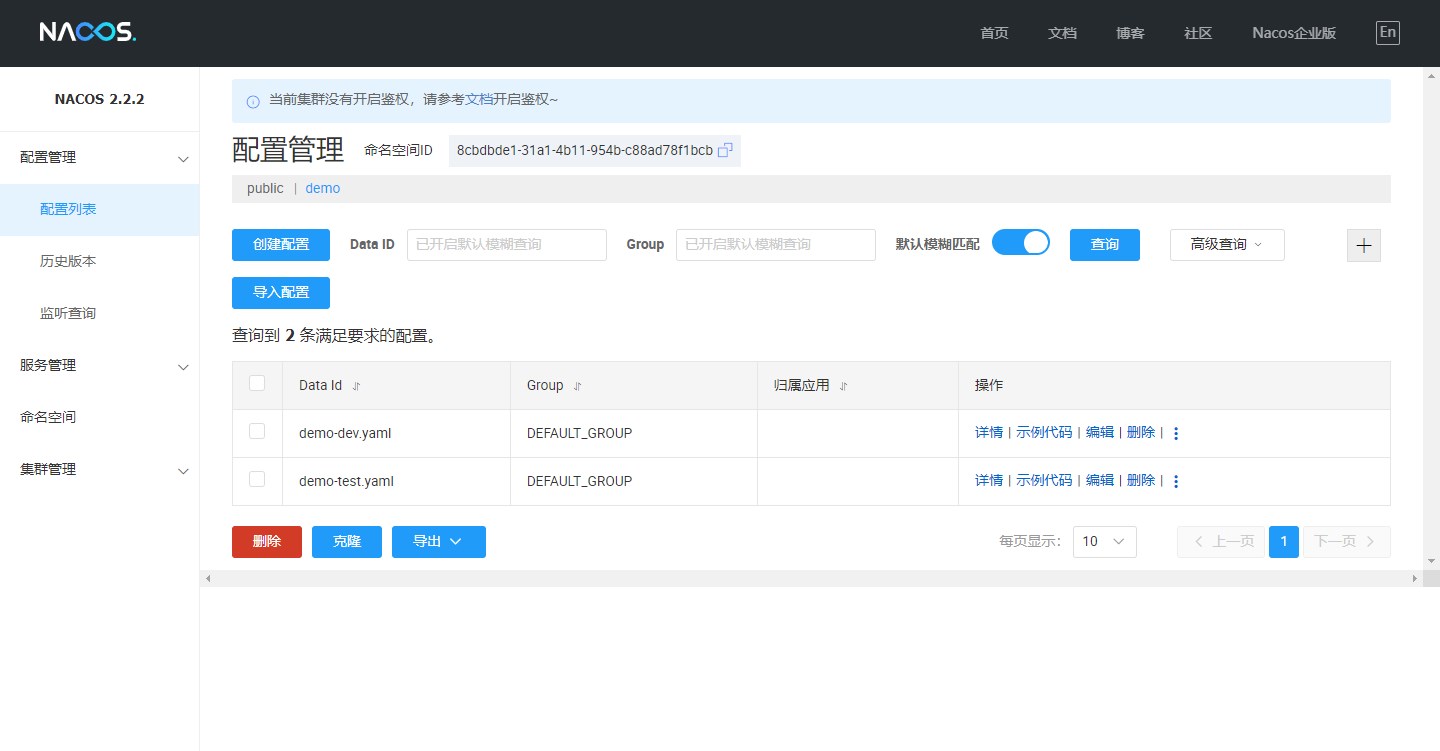Open 监听查询 in the sidebar

[x=100, y=314]
